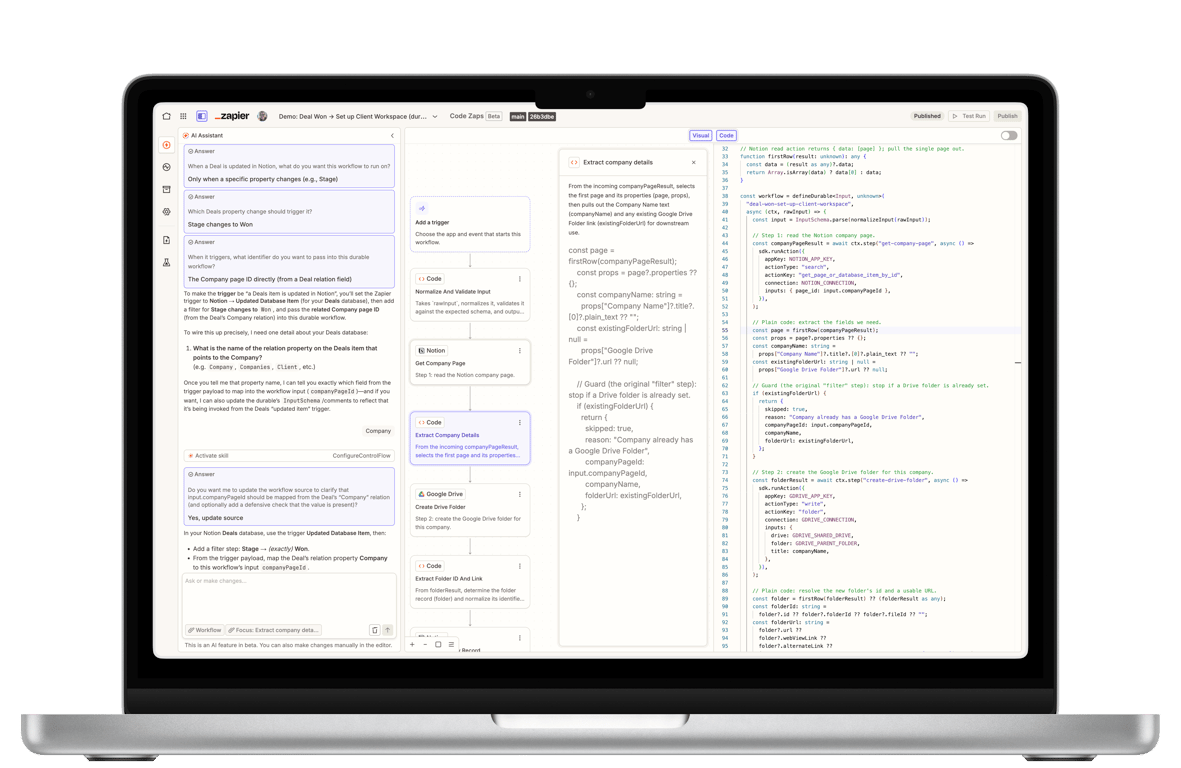The height and width of the screenshot is (768, 1181).
Task: Click code line 55 const page
Action: [x=815, y=331]
